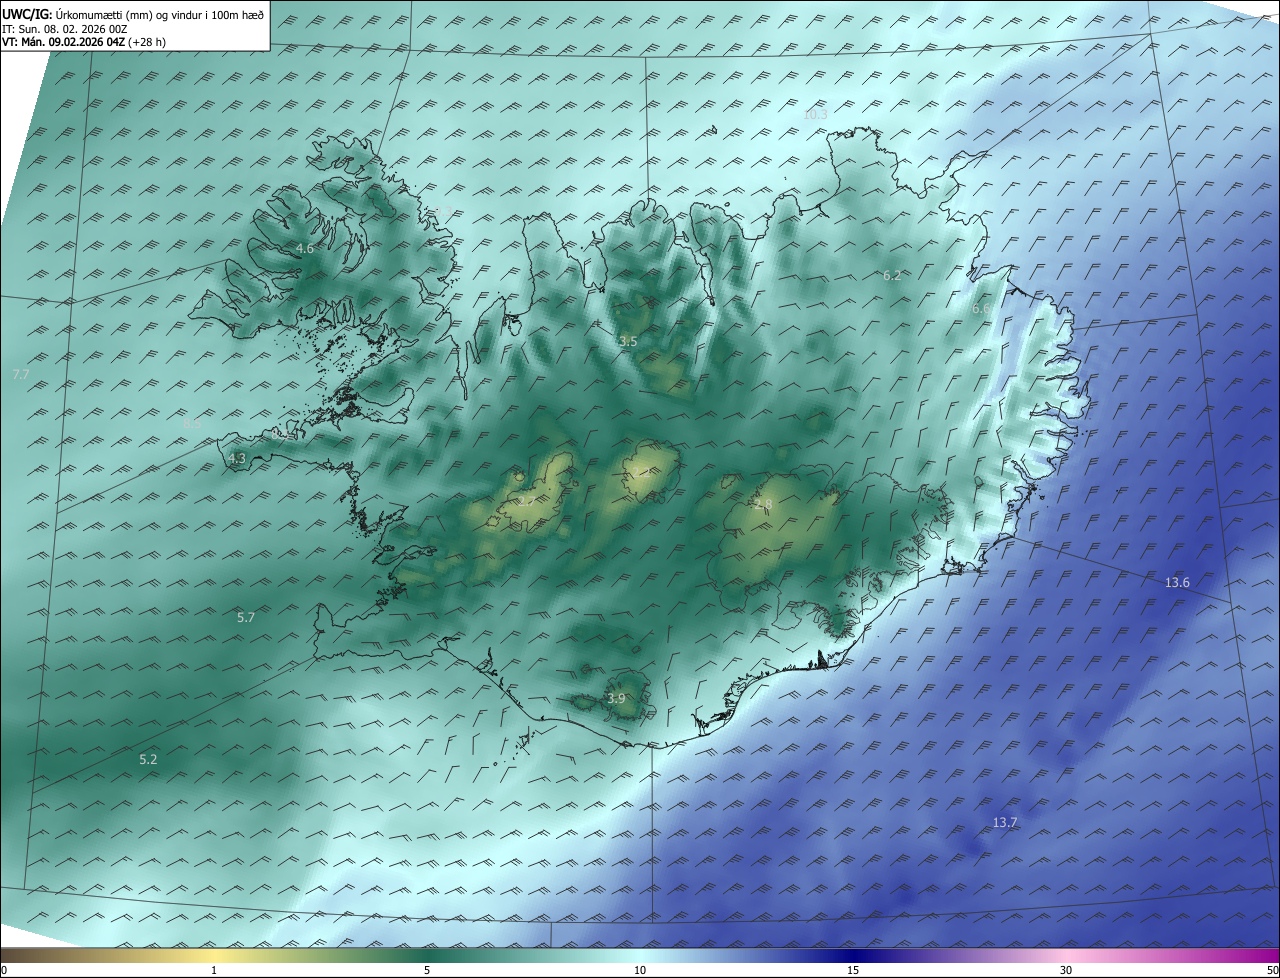The width and height of the screenshot is (1280, 978).
Task: Click the 10 tick on the color scale
Action: click(x=640, y=970)
